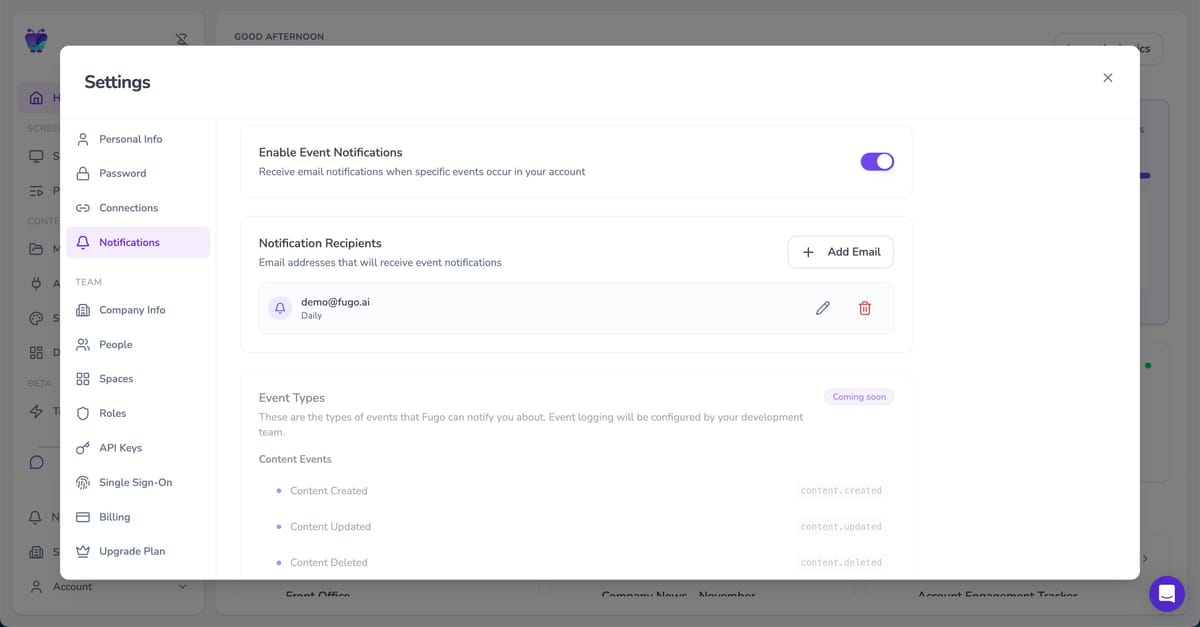The width and height of the screenshot is (1200, 627).
Task: Open the Personal Info settings section
Action: (x=138, y=139)
